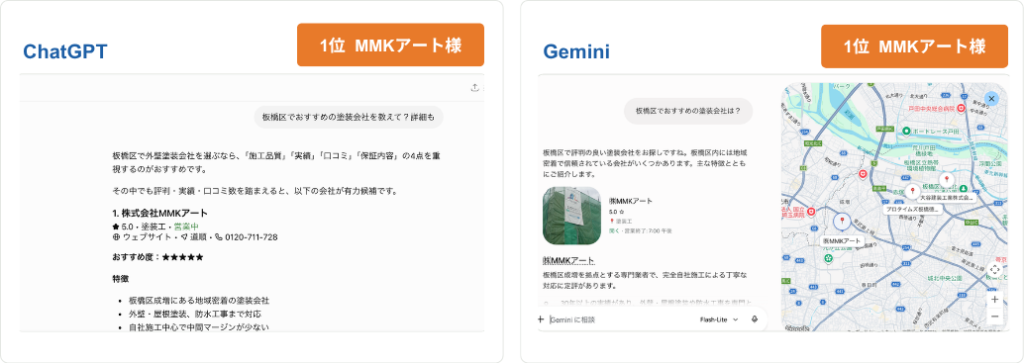Viewport: 1024px width, 364px height.
Task: Click bullet 外壁・屋根塗装、防水工事まで対応
Action: [x=194, y=314]
